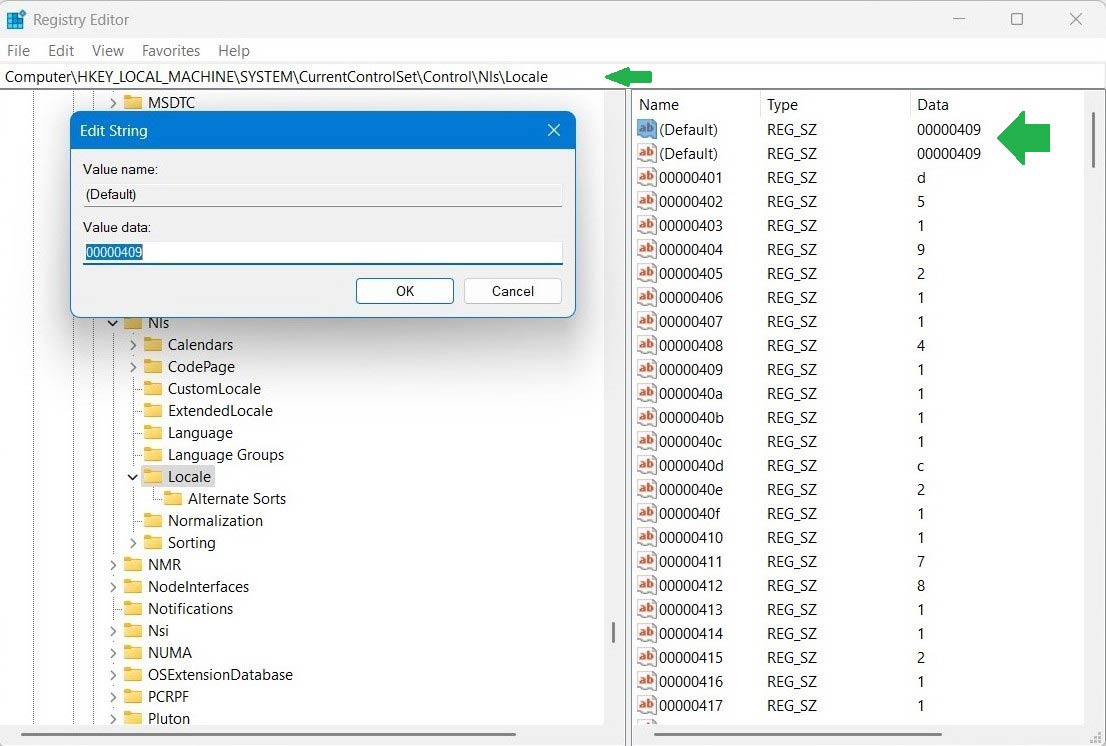Open the Edit menu
The image size is (1106, 746).
pyautogui.click(x=61, y=51)
